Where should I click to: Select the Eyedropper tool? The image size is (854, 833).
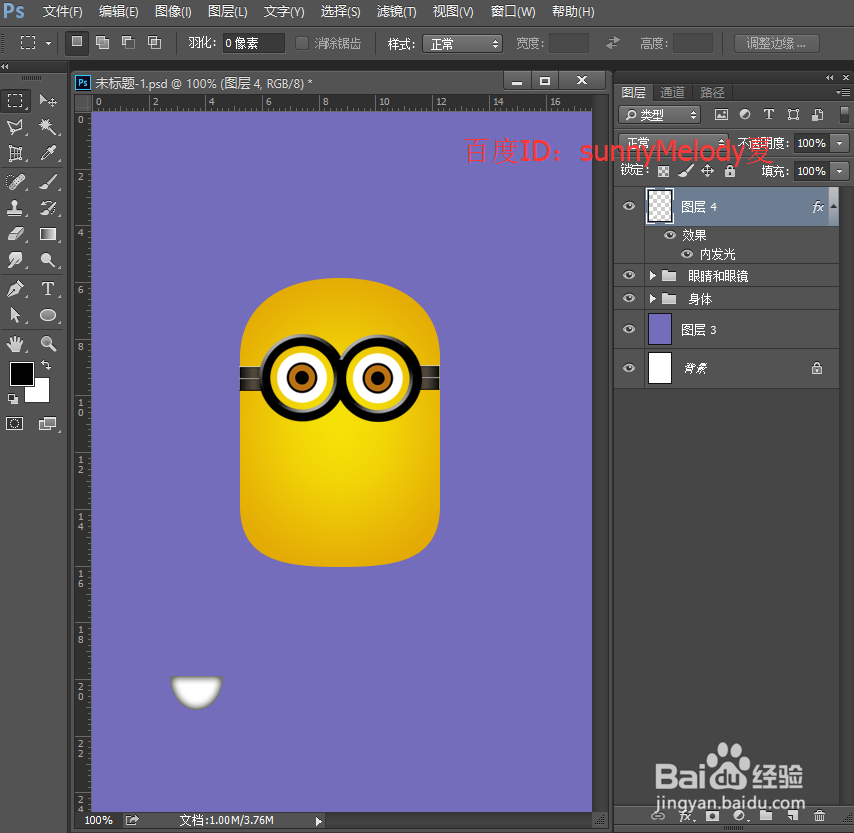(x=48, y=153)
